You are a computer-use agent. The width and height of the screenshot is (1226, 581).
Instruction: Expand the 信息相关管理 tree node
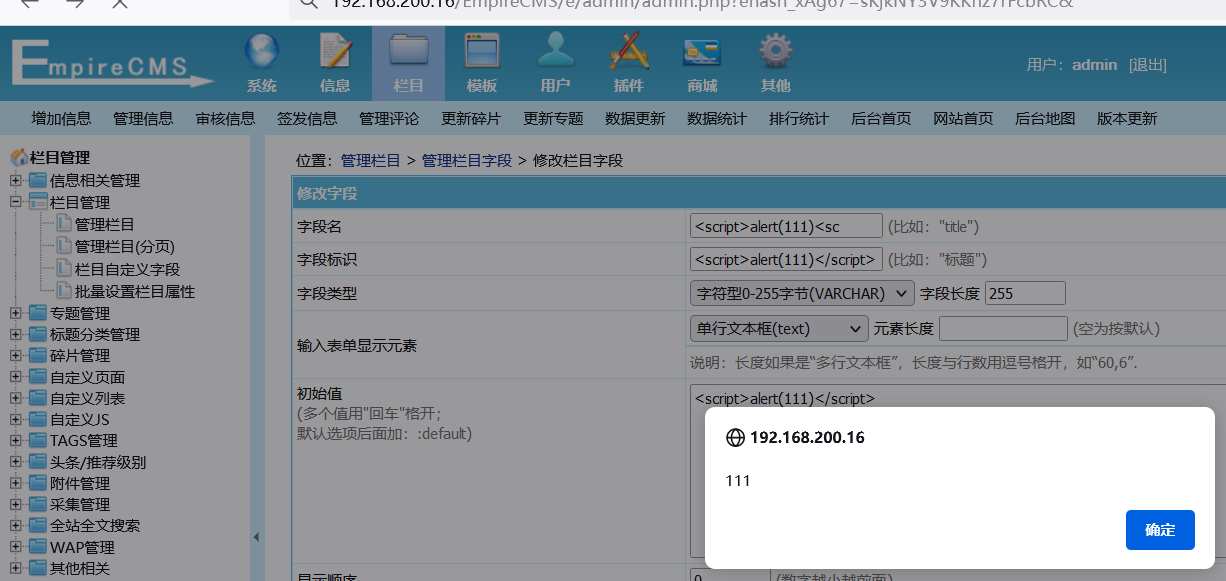[x=15, y=181]
